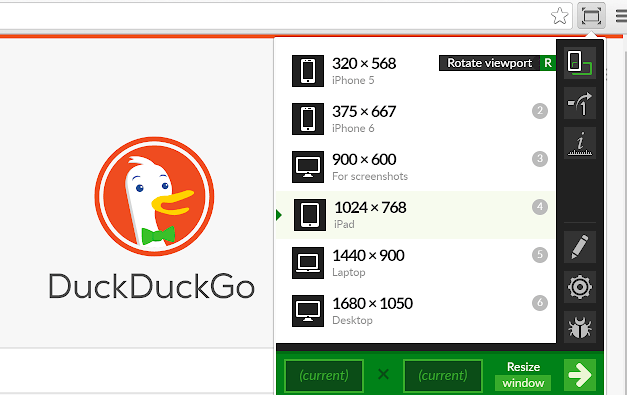Click the DuckDuckGo duck logo
The height and width of the screenshot is (395, 627).
pos(154,196)
